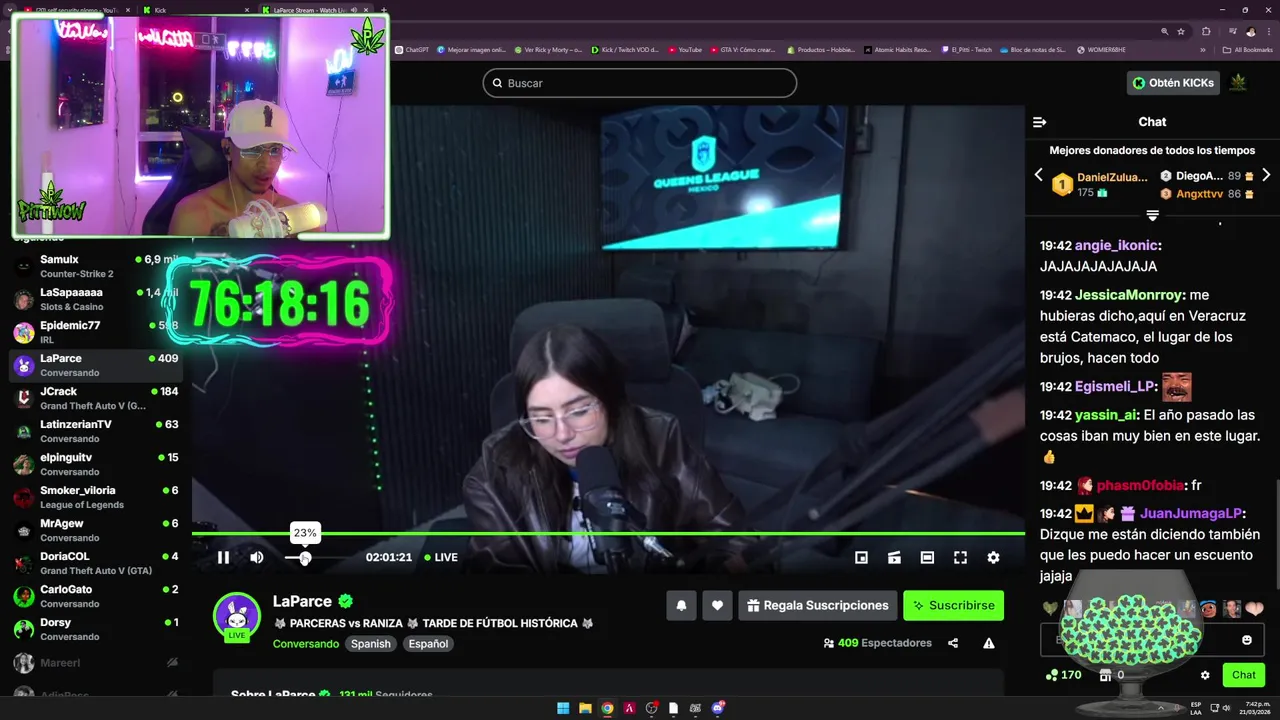Click username JessicaMonrroy in chat
The height and width of the screenshot is (720, 1280).
click(1129, 295)
